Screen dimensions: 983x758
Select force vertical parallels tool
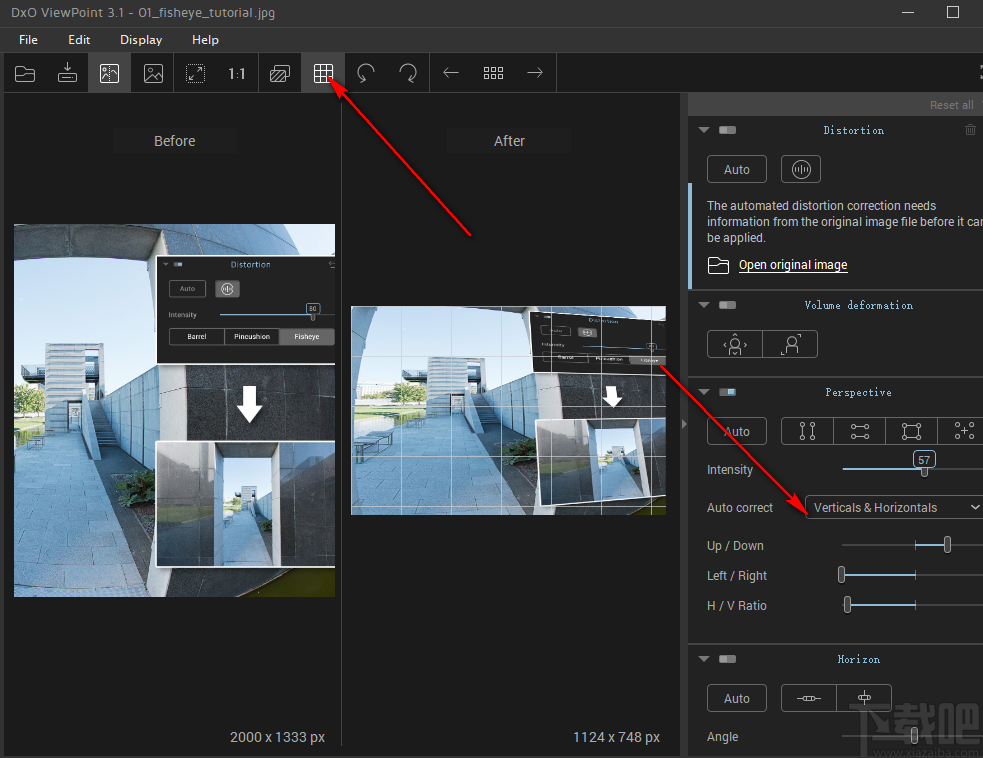pos(807,431)
